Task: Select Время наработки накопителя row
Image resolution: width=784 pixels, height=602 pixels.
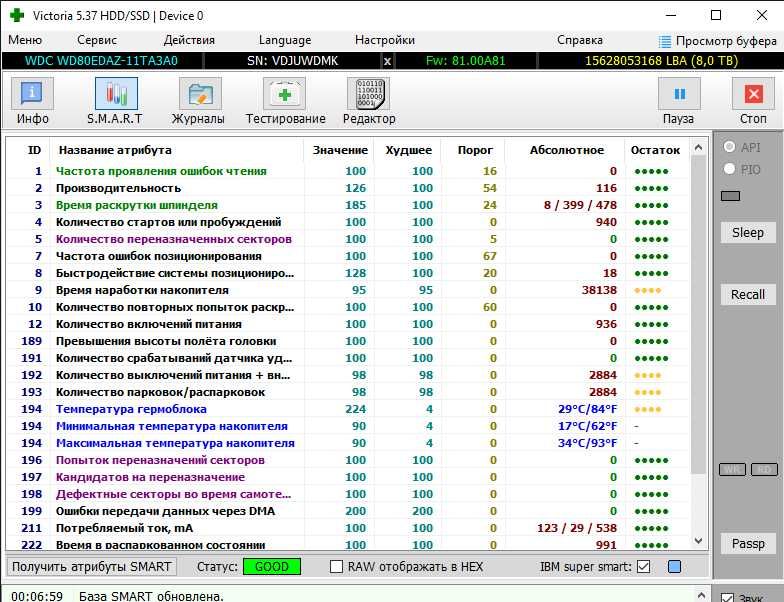Action: (348, 290)
